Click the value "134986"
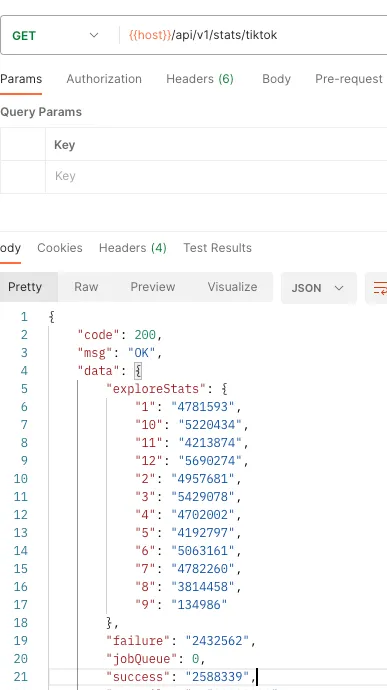387x690 pixels. tap(199, 606)
